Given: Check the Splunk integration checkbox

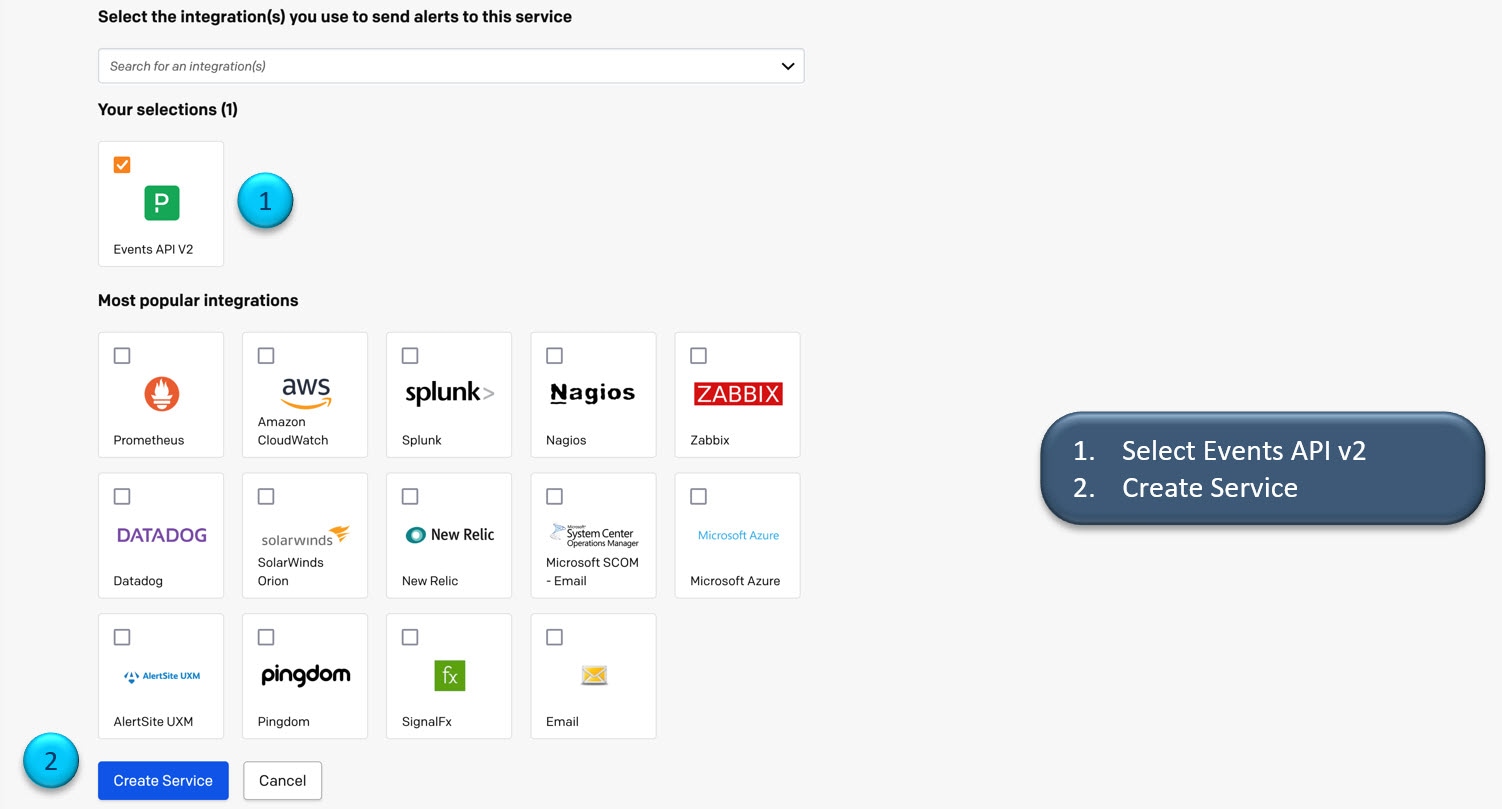Looking at the screenshot, I should [410, 356].
